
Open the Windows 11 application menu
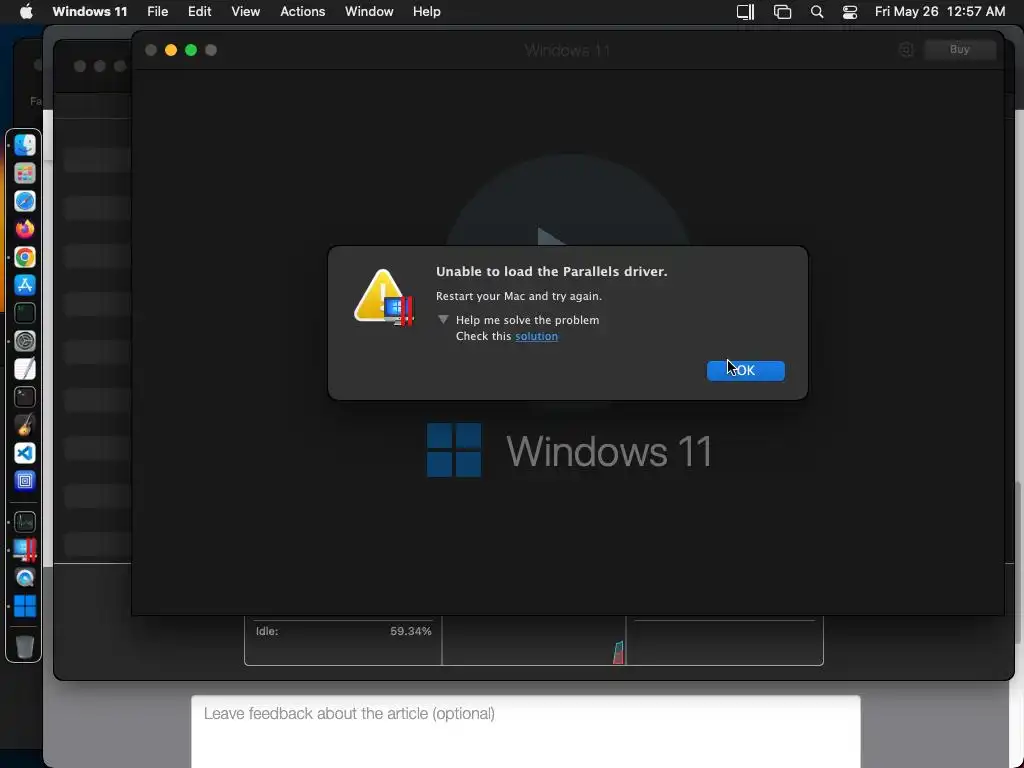89,12
